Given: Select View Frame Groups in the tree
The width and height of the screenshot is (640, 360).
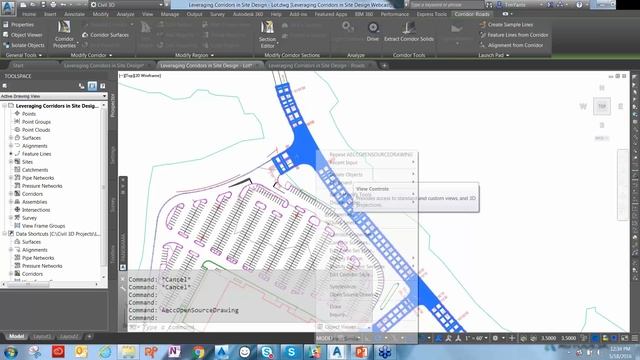Looking at the screenshot, I should point(43,226).
